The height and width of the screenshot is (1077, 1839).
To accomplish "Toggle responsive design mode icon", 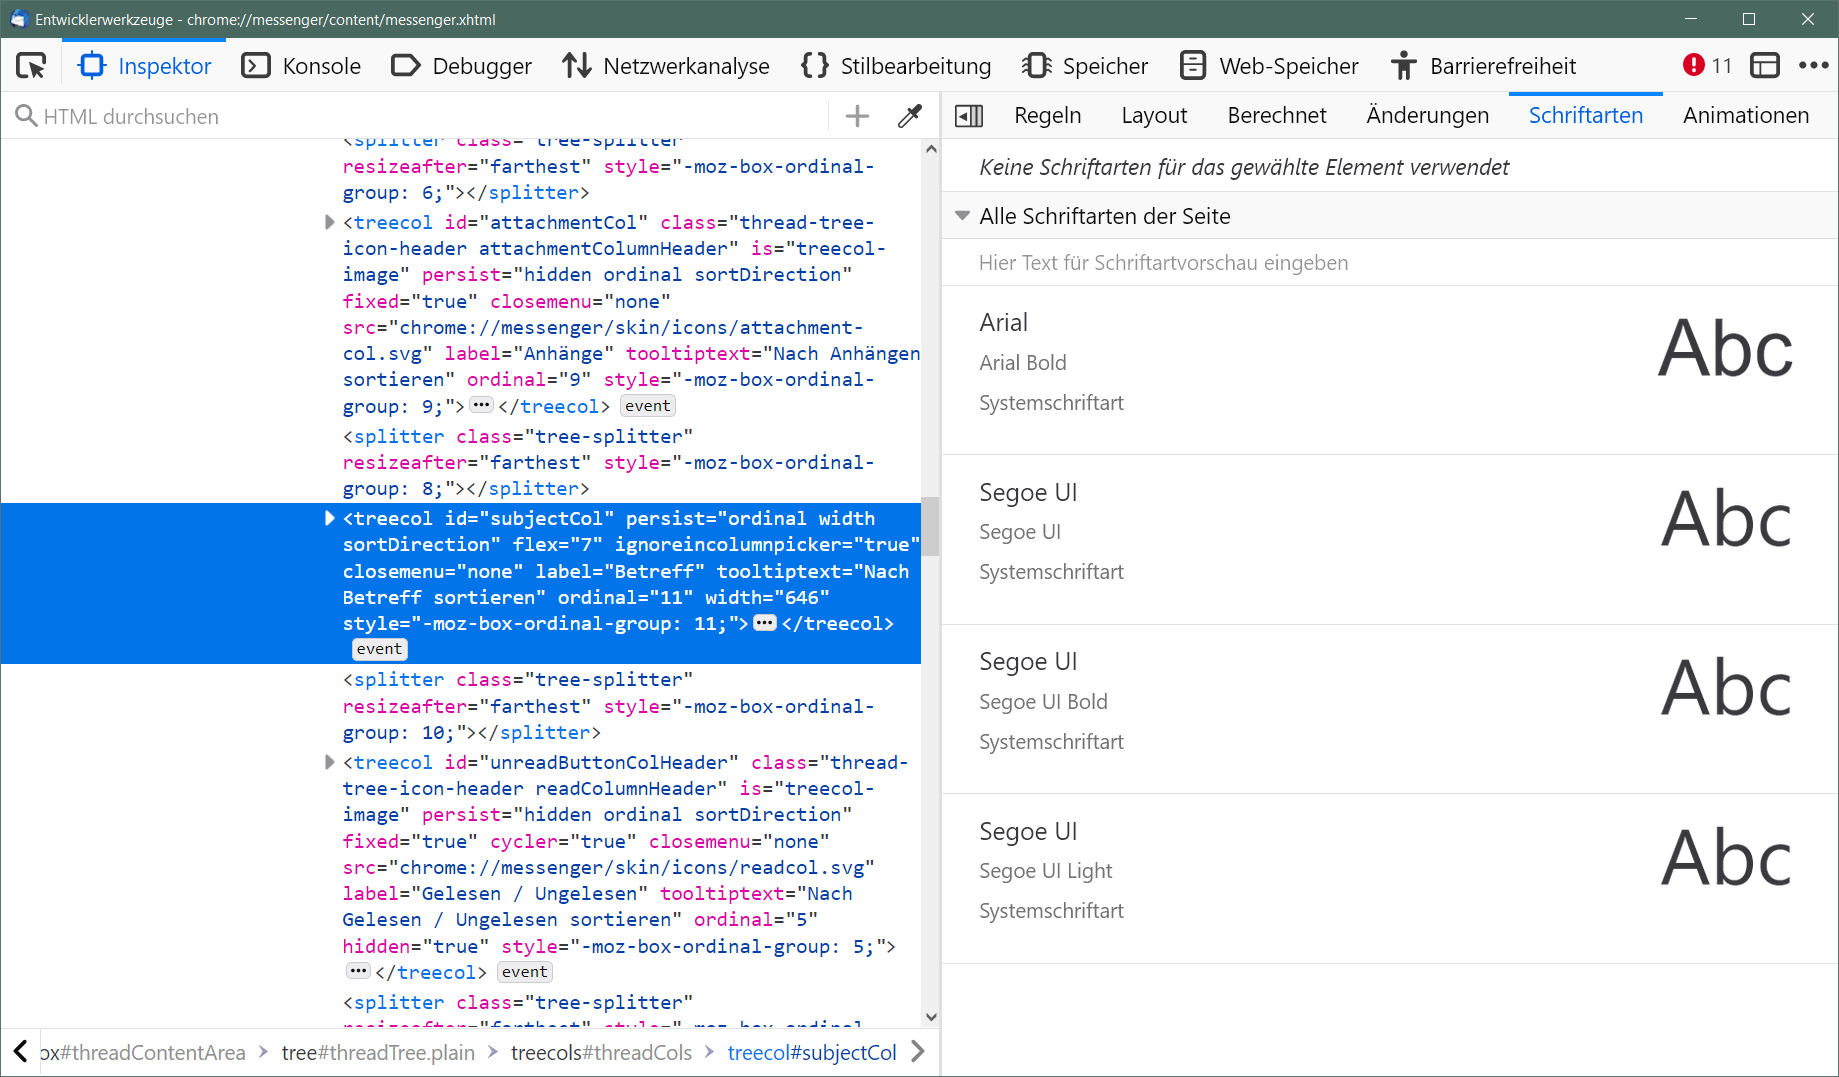I will click(x=1764, y=66).
